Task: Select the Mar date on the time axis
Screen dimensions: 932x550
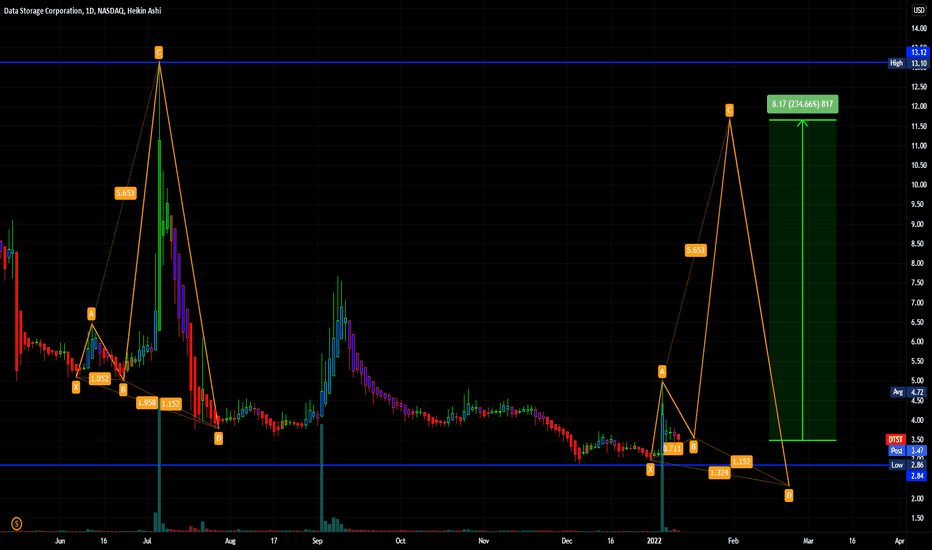Action: click(808, 541)
